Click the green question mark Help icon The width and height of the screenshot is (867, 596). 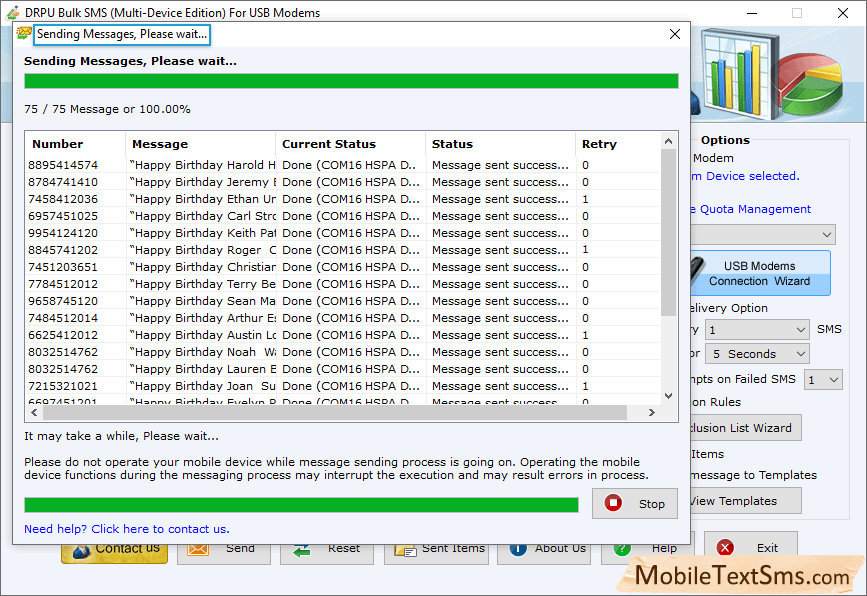tap(622, 548)
